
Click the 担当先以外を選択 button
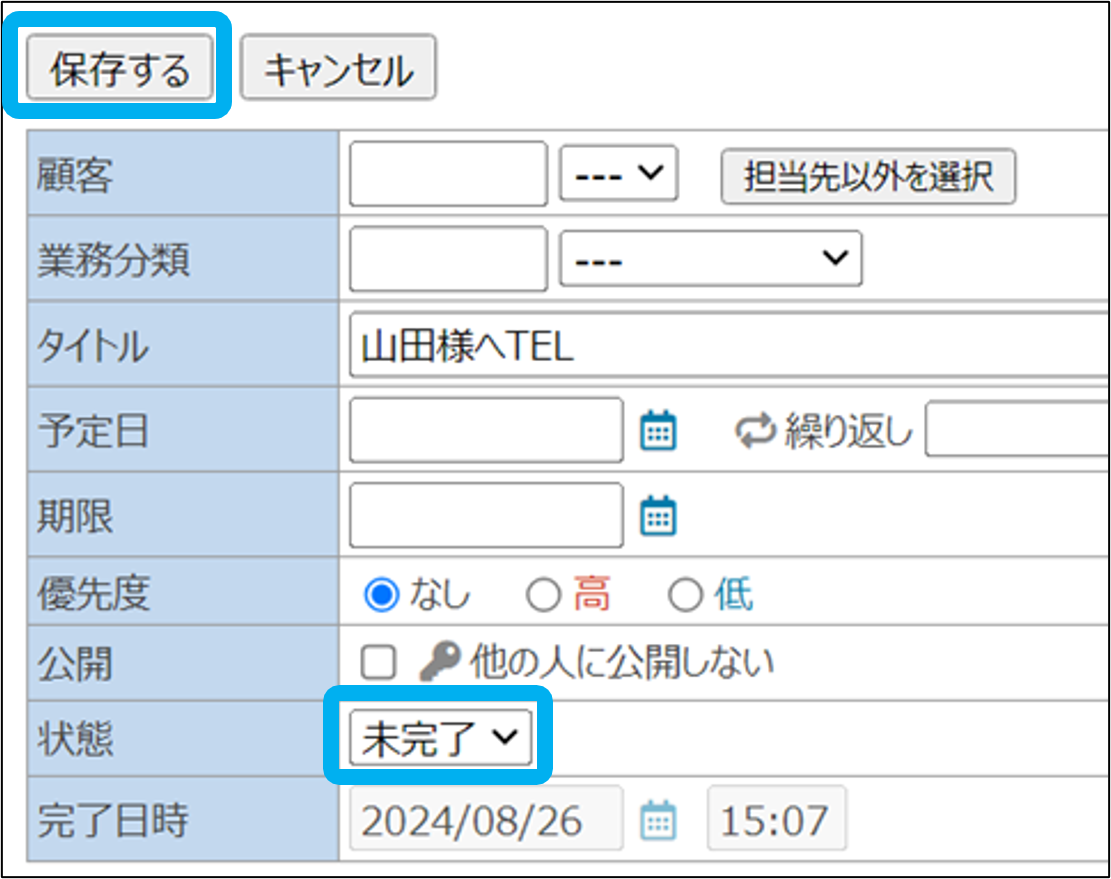(867, 177)
